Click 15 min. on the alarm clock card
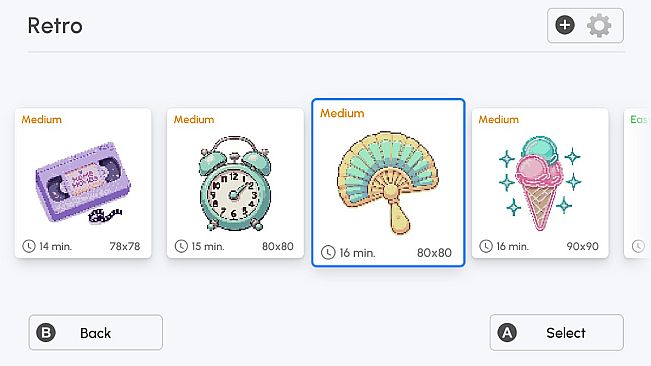This screenshot has height=366, width=651. [x=208, y=246]
